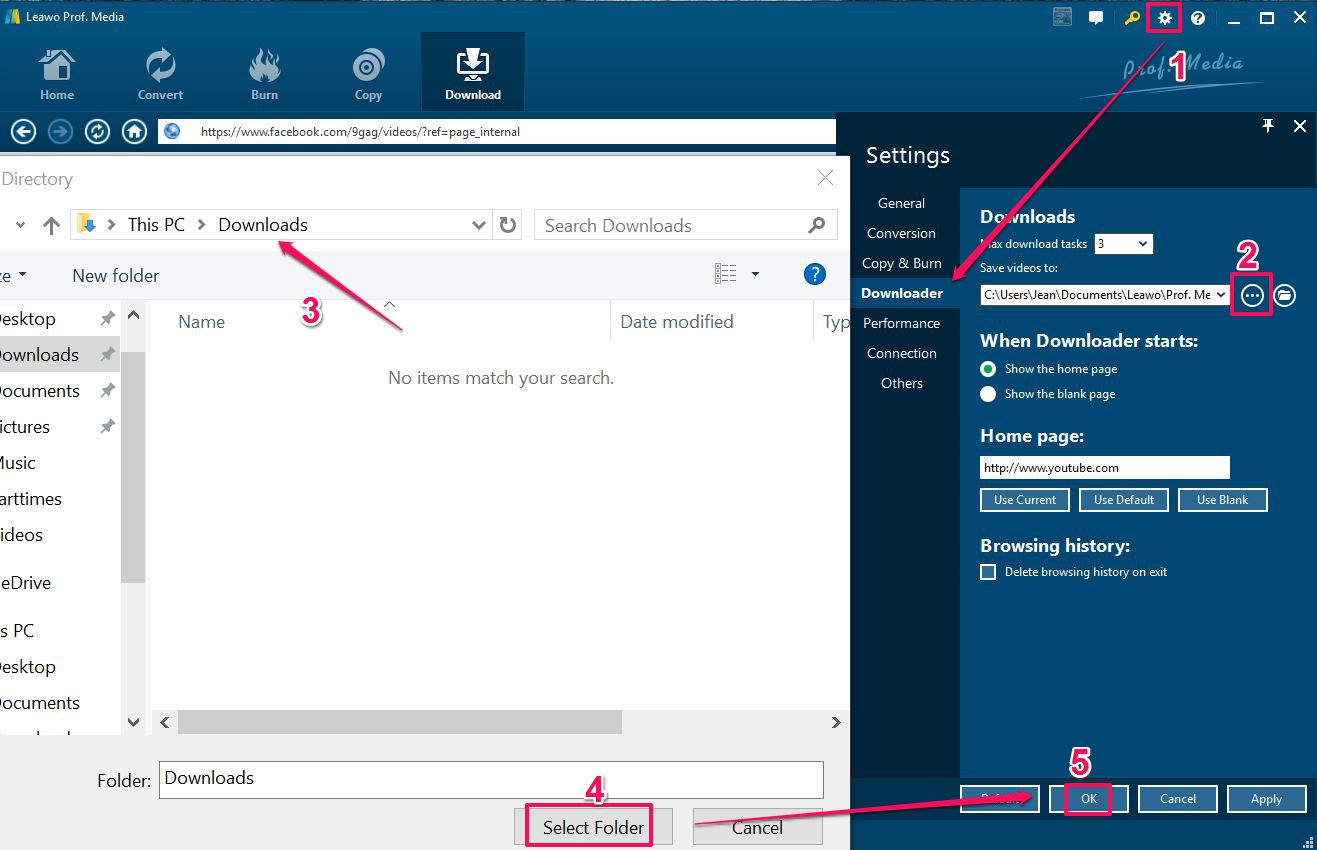Screen dimensions: 1317x850
Task: Click the Home page URL field
Action: click(x=1105, y=467)
